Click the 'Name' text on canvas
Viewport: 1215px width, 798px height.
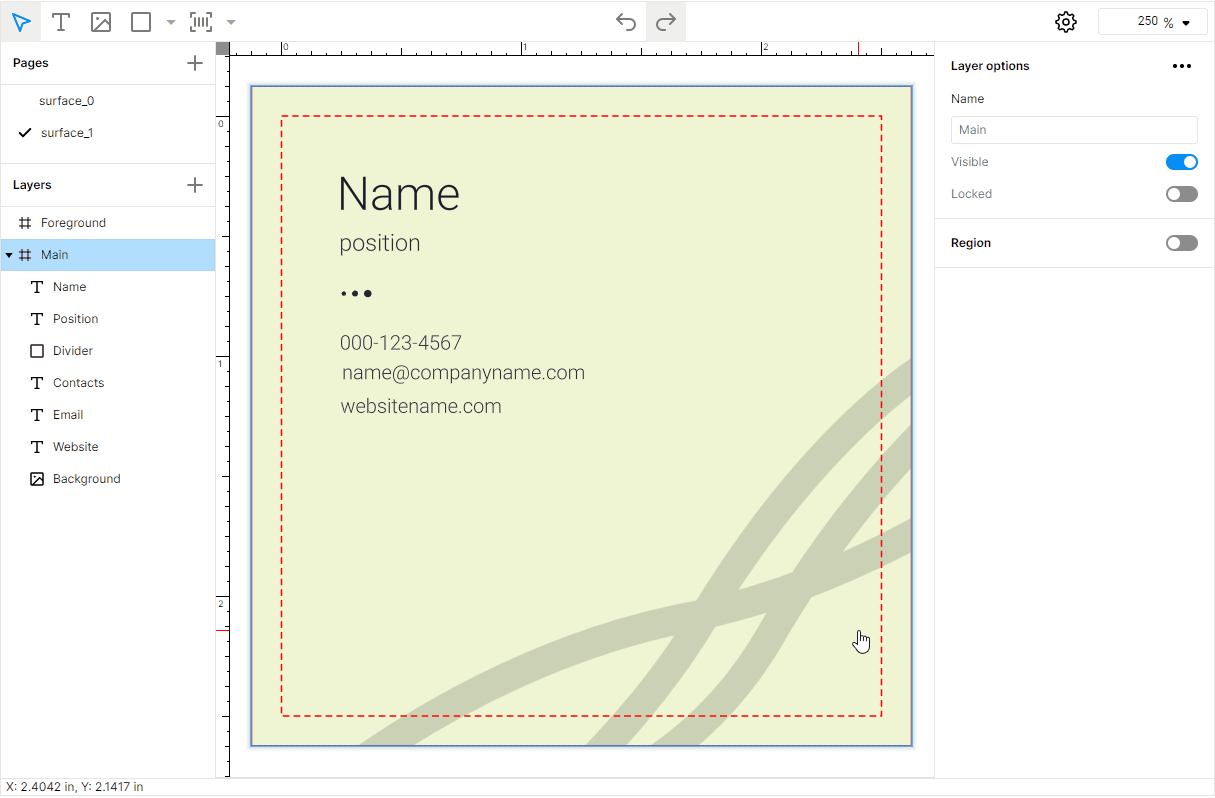pyautogui.click(x=399, y=194)
